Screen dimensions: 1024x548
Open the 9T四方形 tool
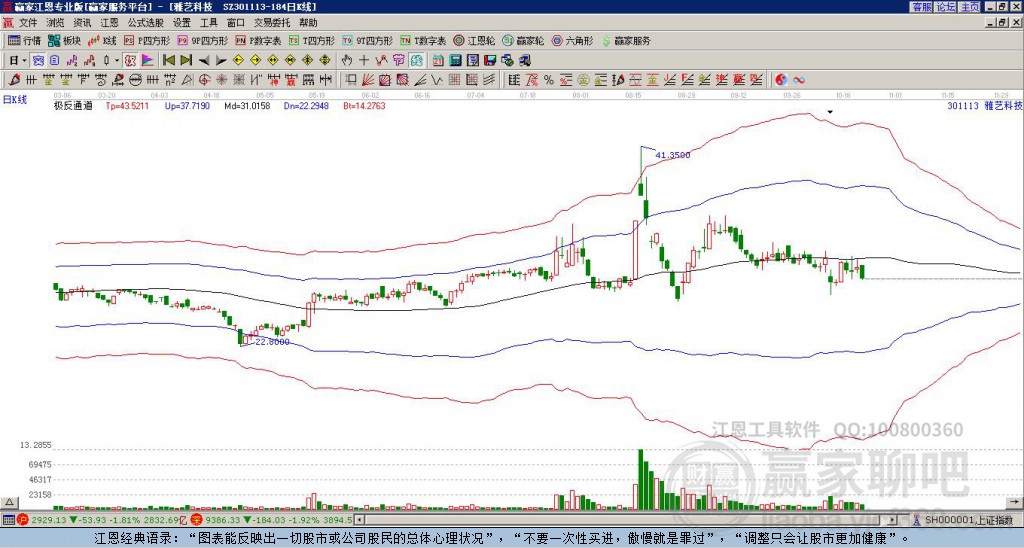(368, 40)
